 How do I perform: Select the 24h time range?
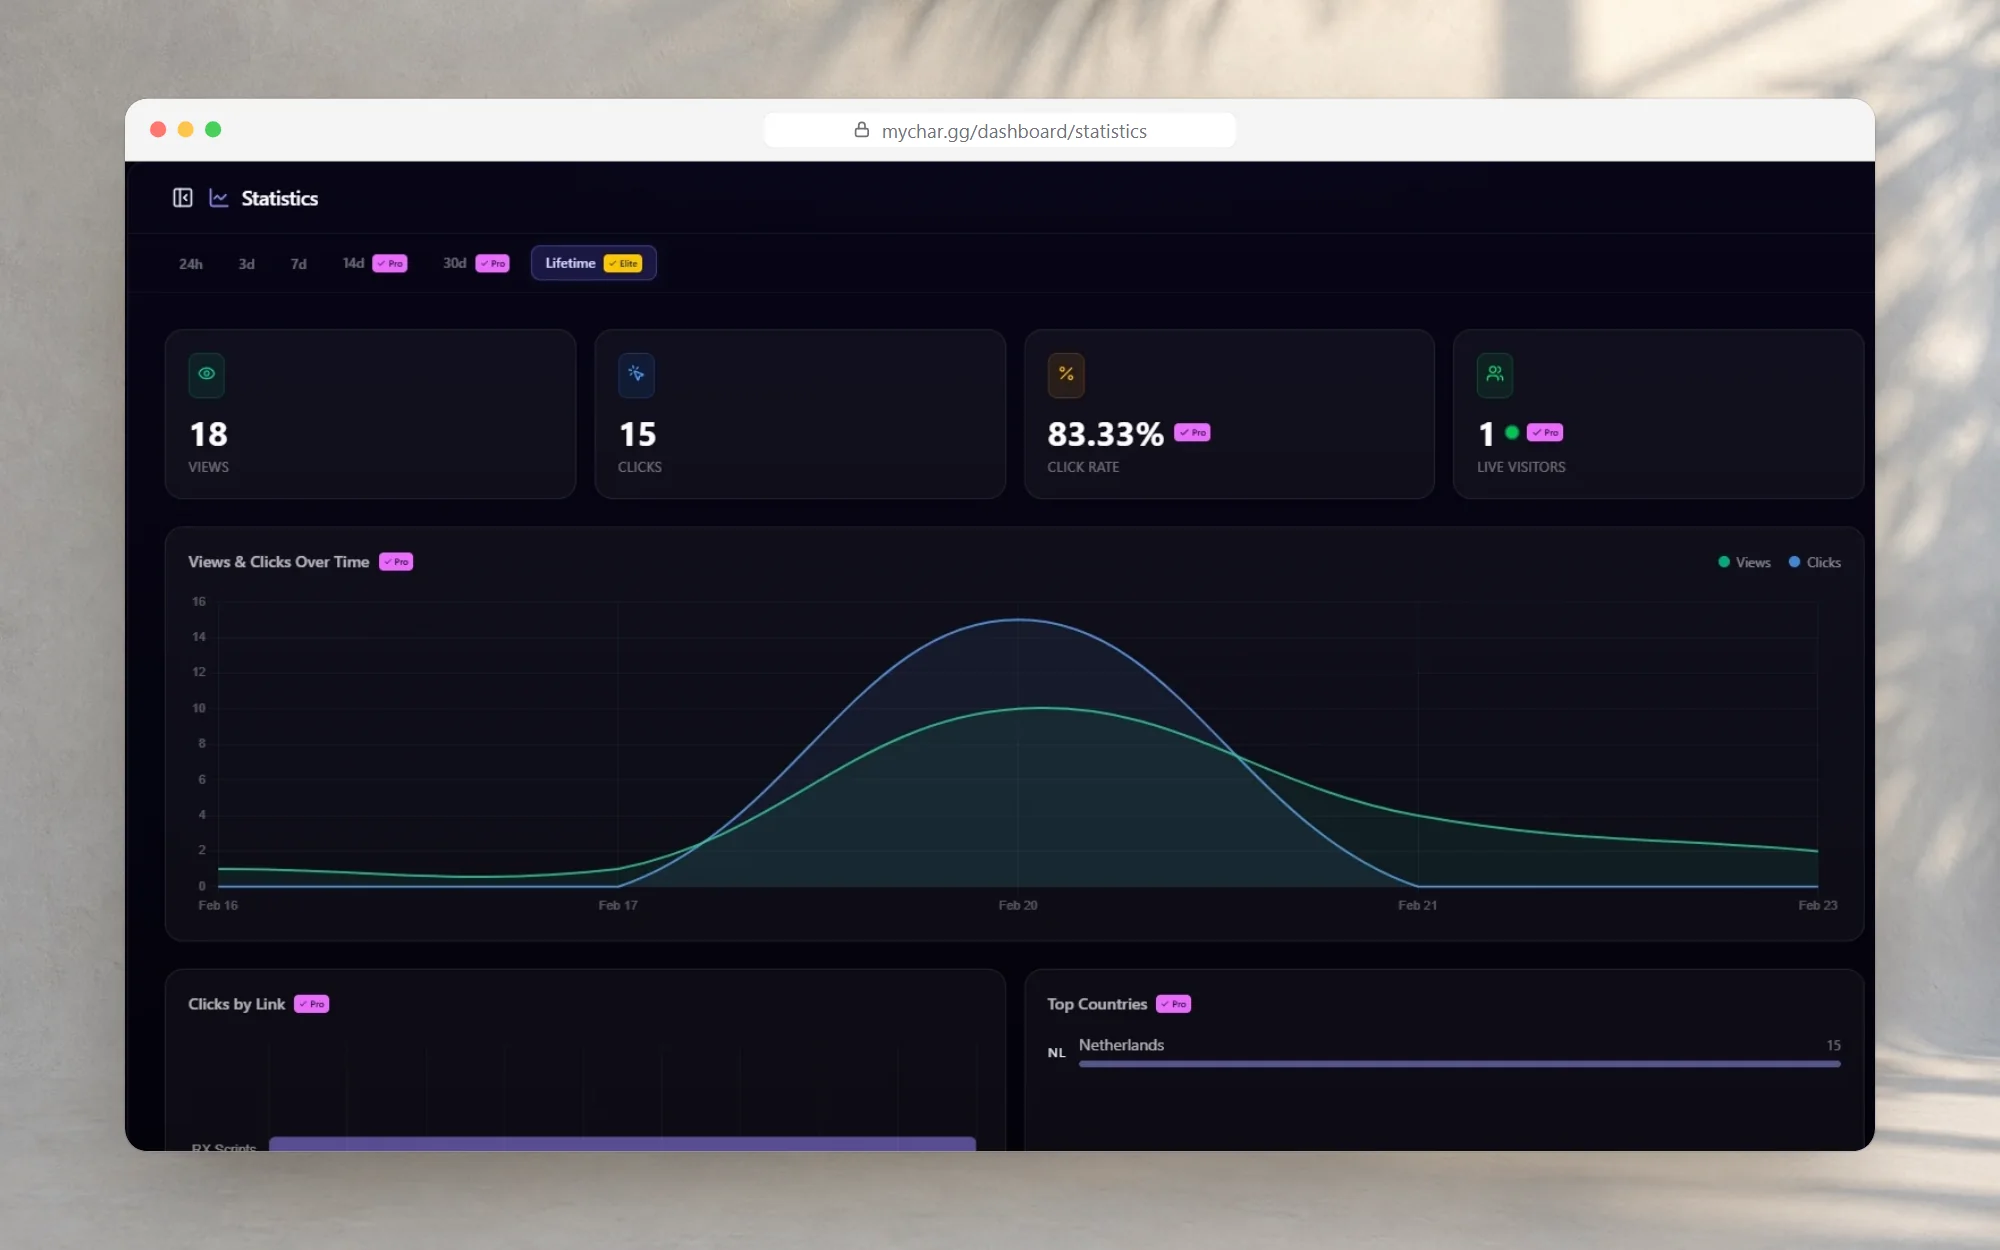[x=191, y=264]
